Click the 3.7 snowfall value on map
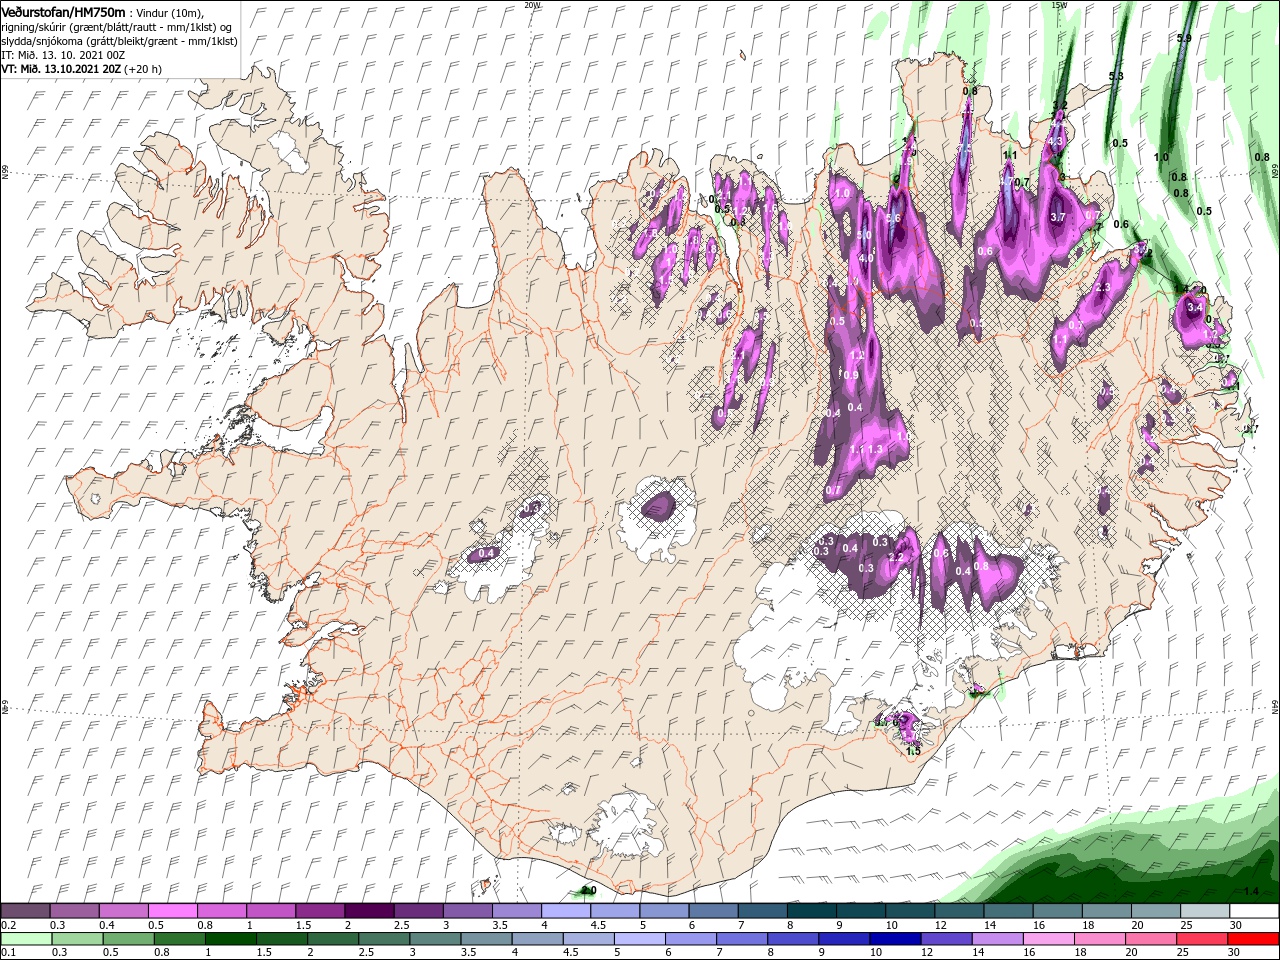Viewport: 1280px width, 960px height. tap(1059, 217)
